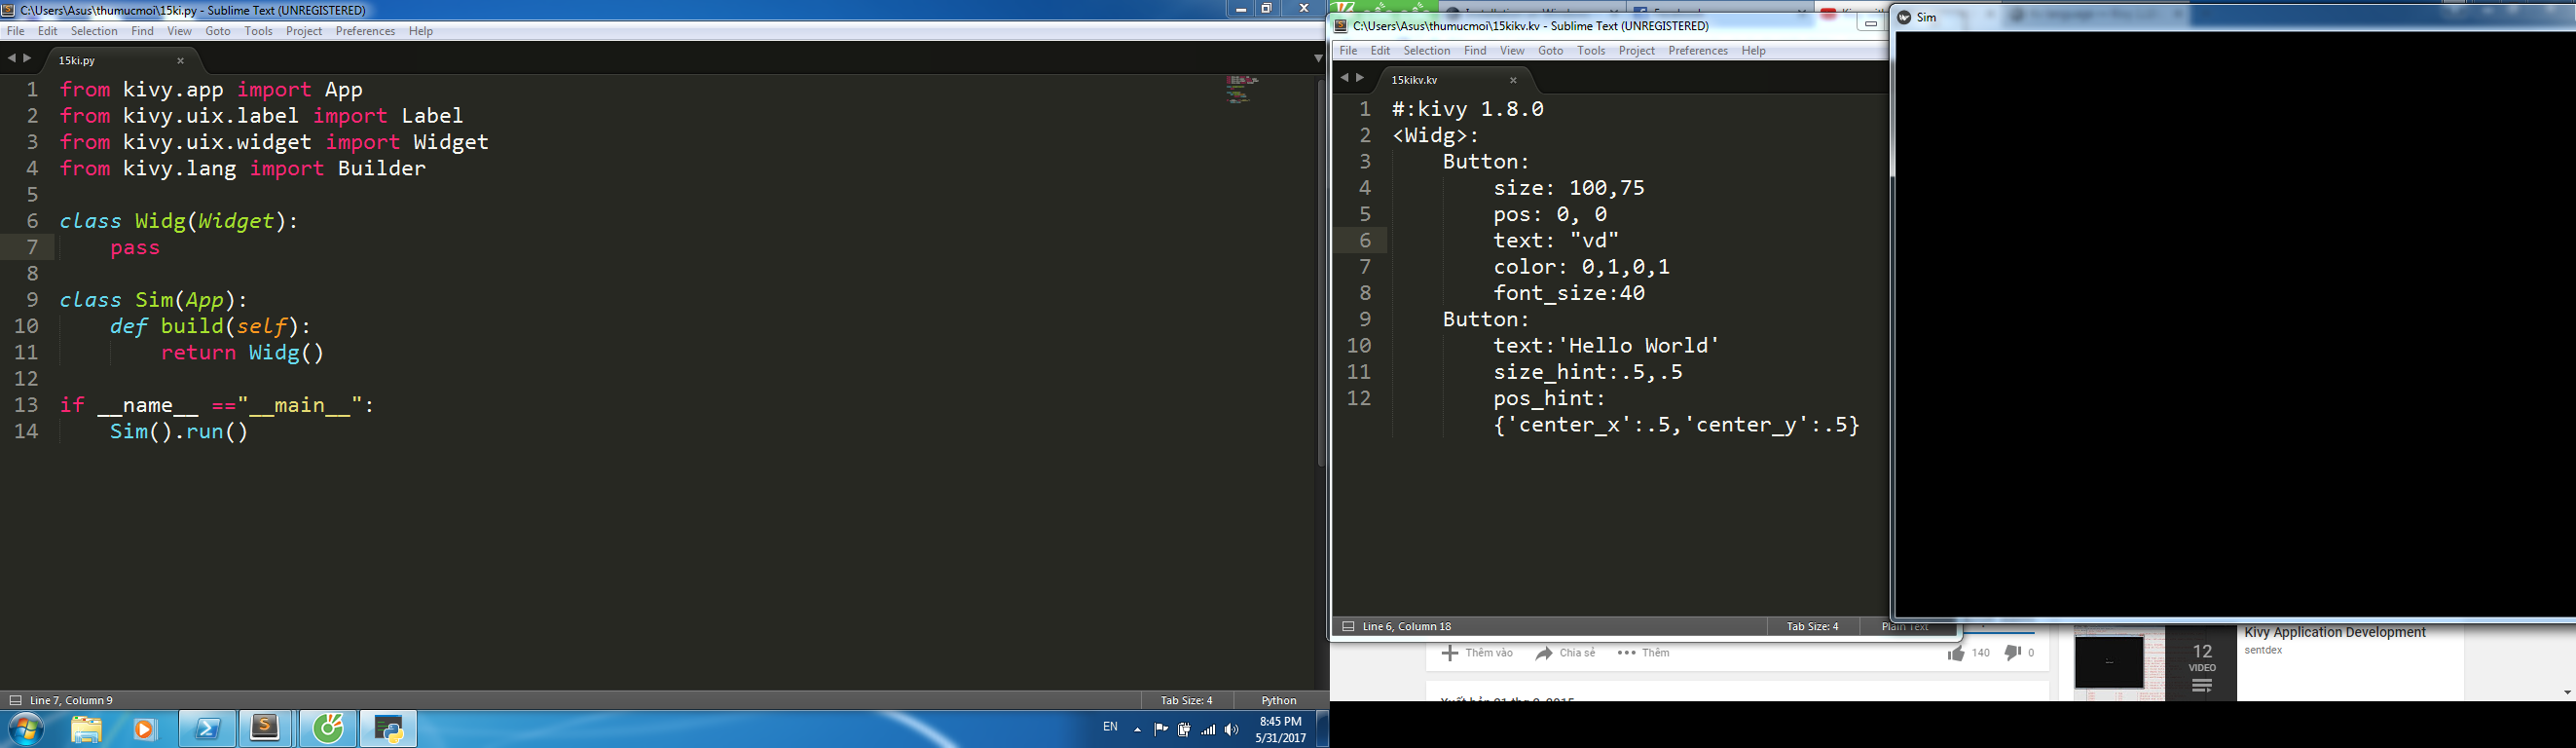The height and width of the screenshot is (748, 2576).
Task: Show hidden system tray icons
Action: click(1137, 729)
